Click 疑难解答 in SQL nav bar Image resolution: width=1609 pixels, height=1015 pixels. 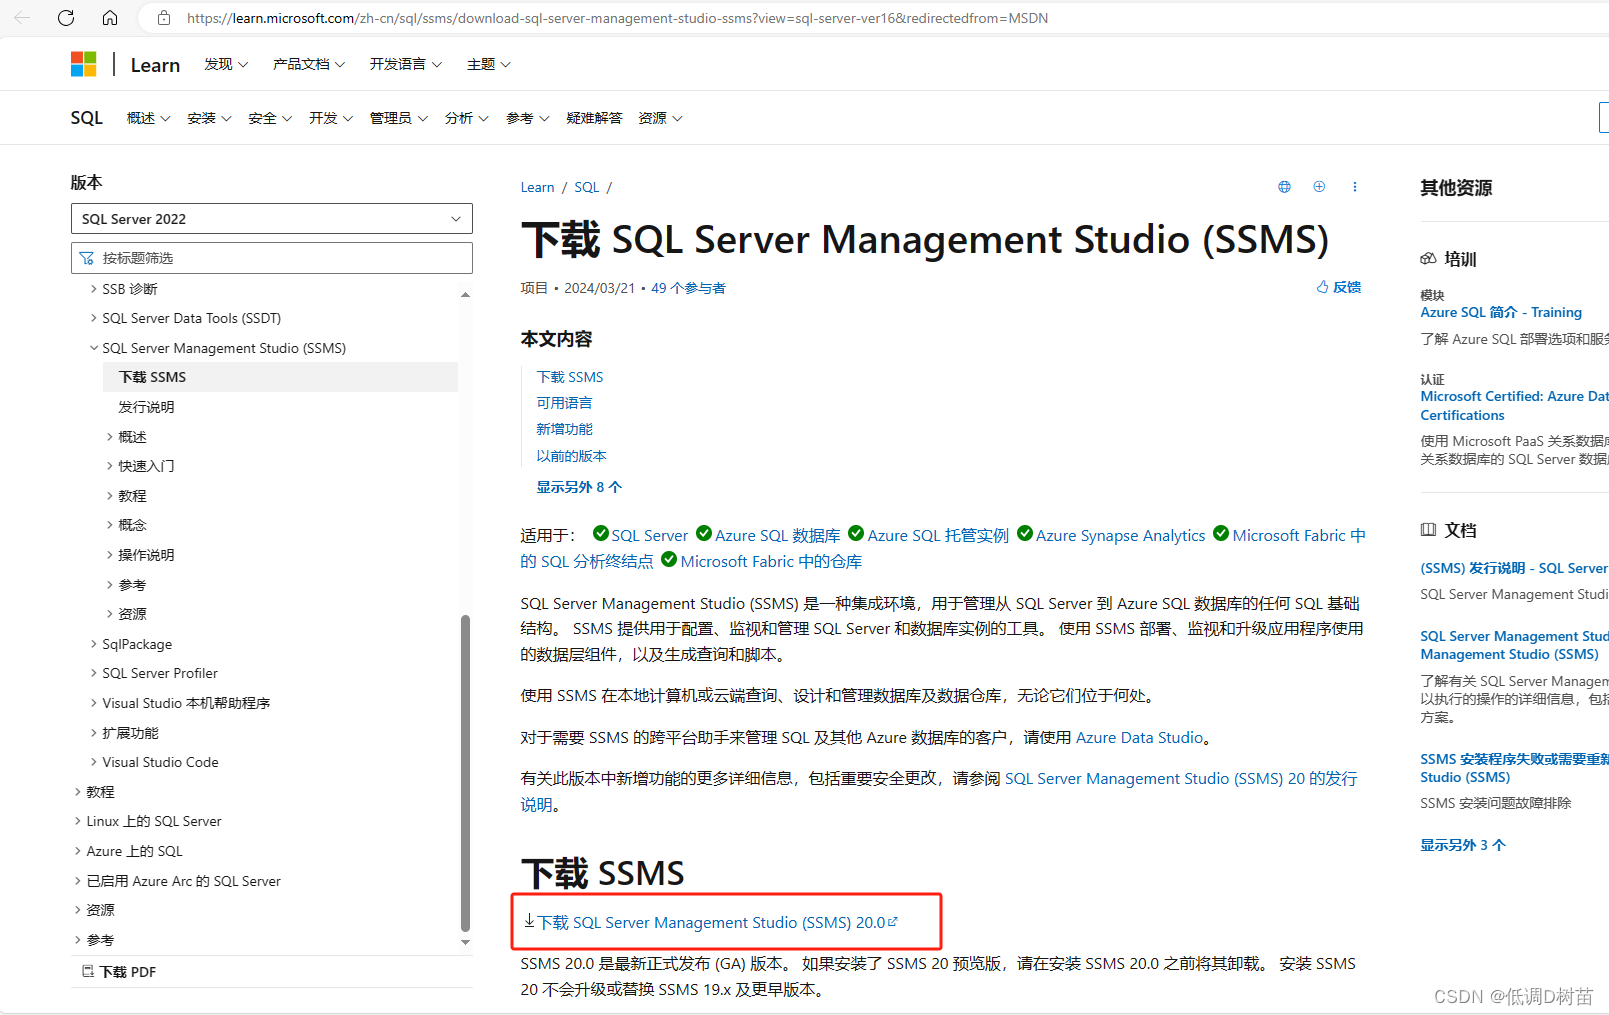point(594,118)
